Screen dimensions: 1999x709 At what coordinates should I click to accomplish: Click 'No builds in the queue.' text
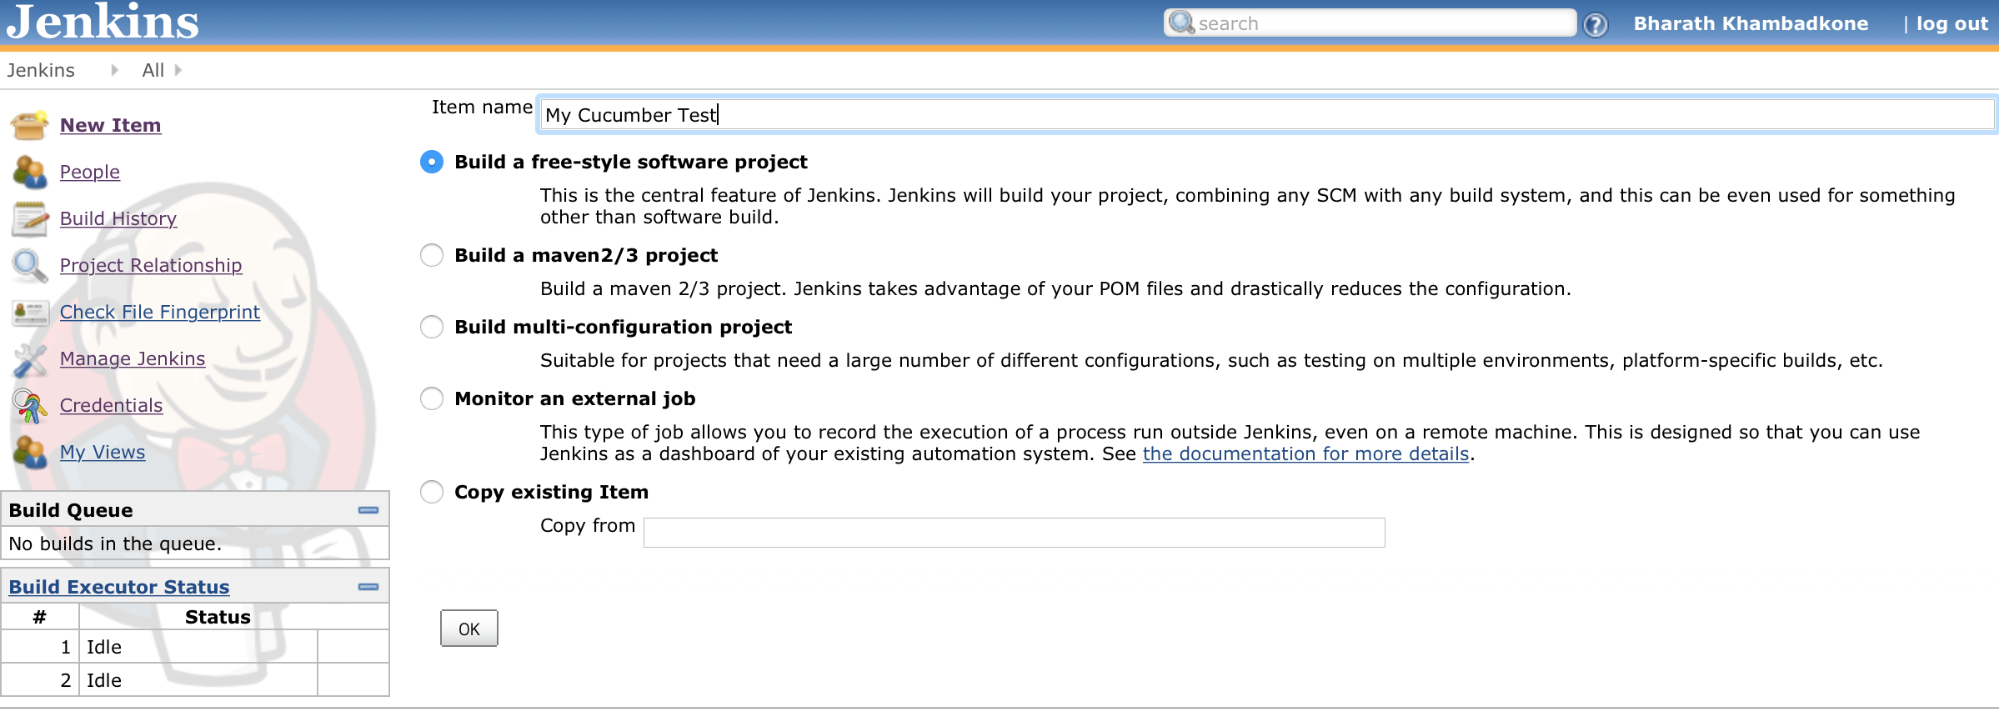[115, 544]
